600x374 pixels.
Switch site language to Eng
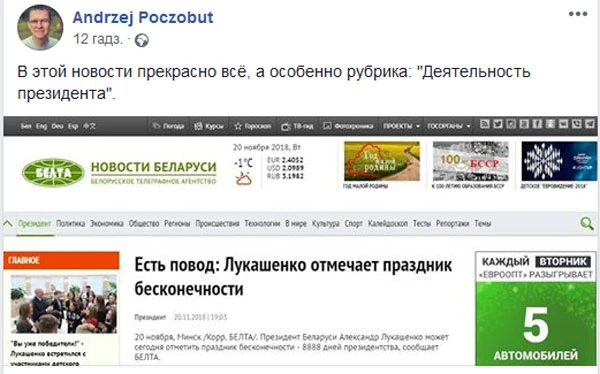(41, 126)
